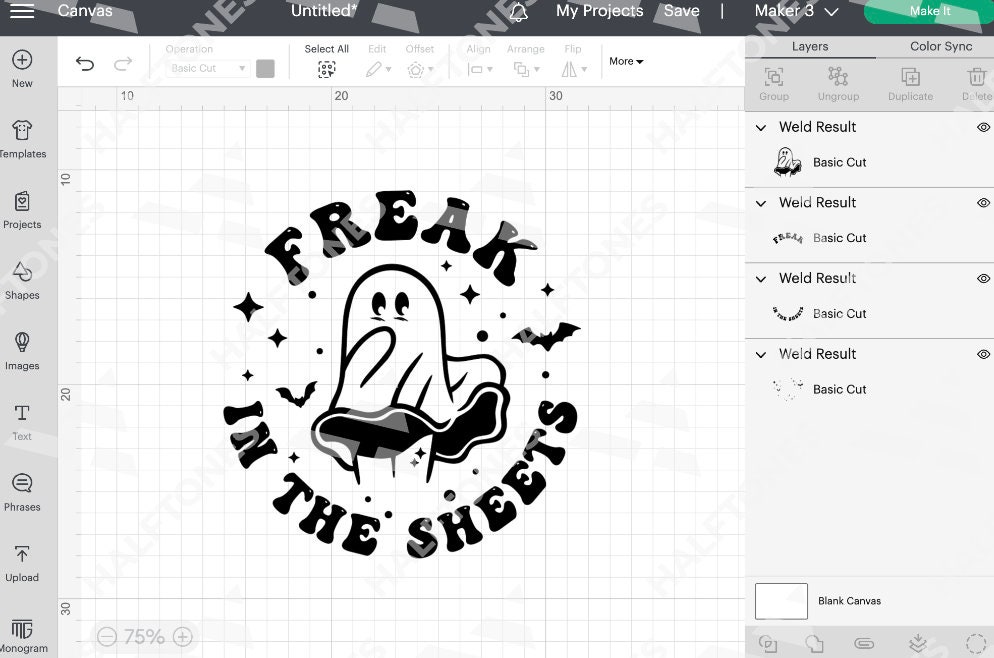Open the Monogram tool
This screenshot has height=658, width=994.
(22, 630)
